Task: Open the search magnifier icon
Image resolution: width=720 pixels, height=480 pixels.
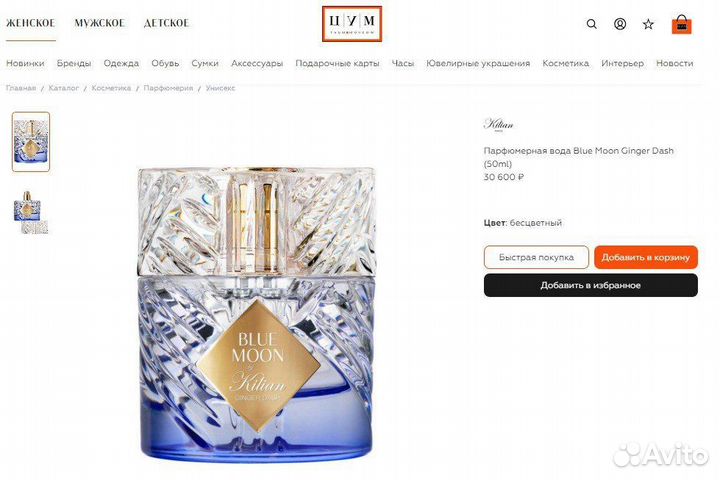Action: pos(591,24)
